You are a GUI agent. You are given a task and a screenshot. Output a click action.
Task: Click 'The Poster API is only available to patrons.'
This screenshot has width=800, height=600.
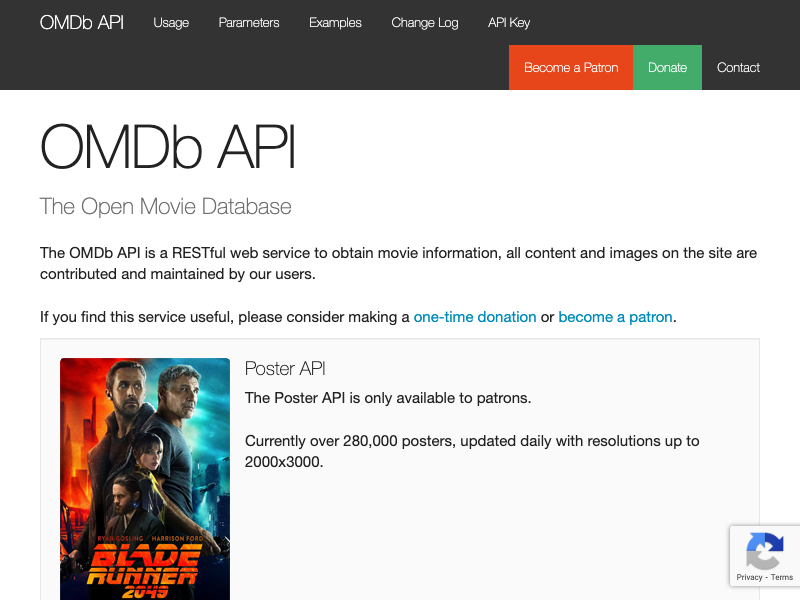click(388, 398)
